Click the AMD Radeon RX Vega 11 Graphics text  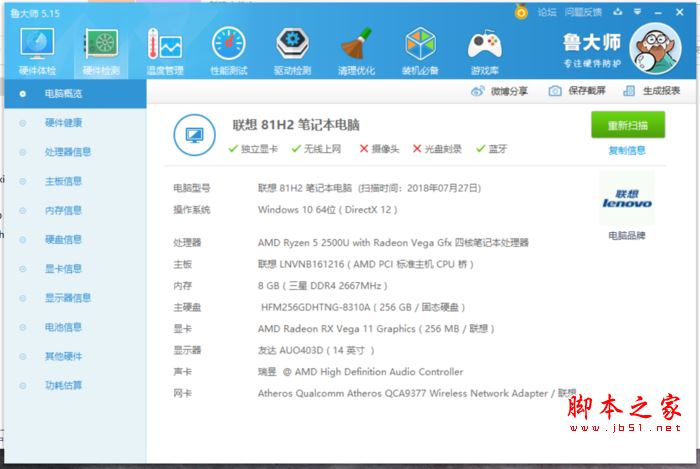coord(376,329)
